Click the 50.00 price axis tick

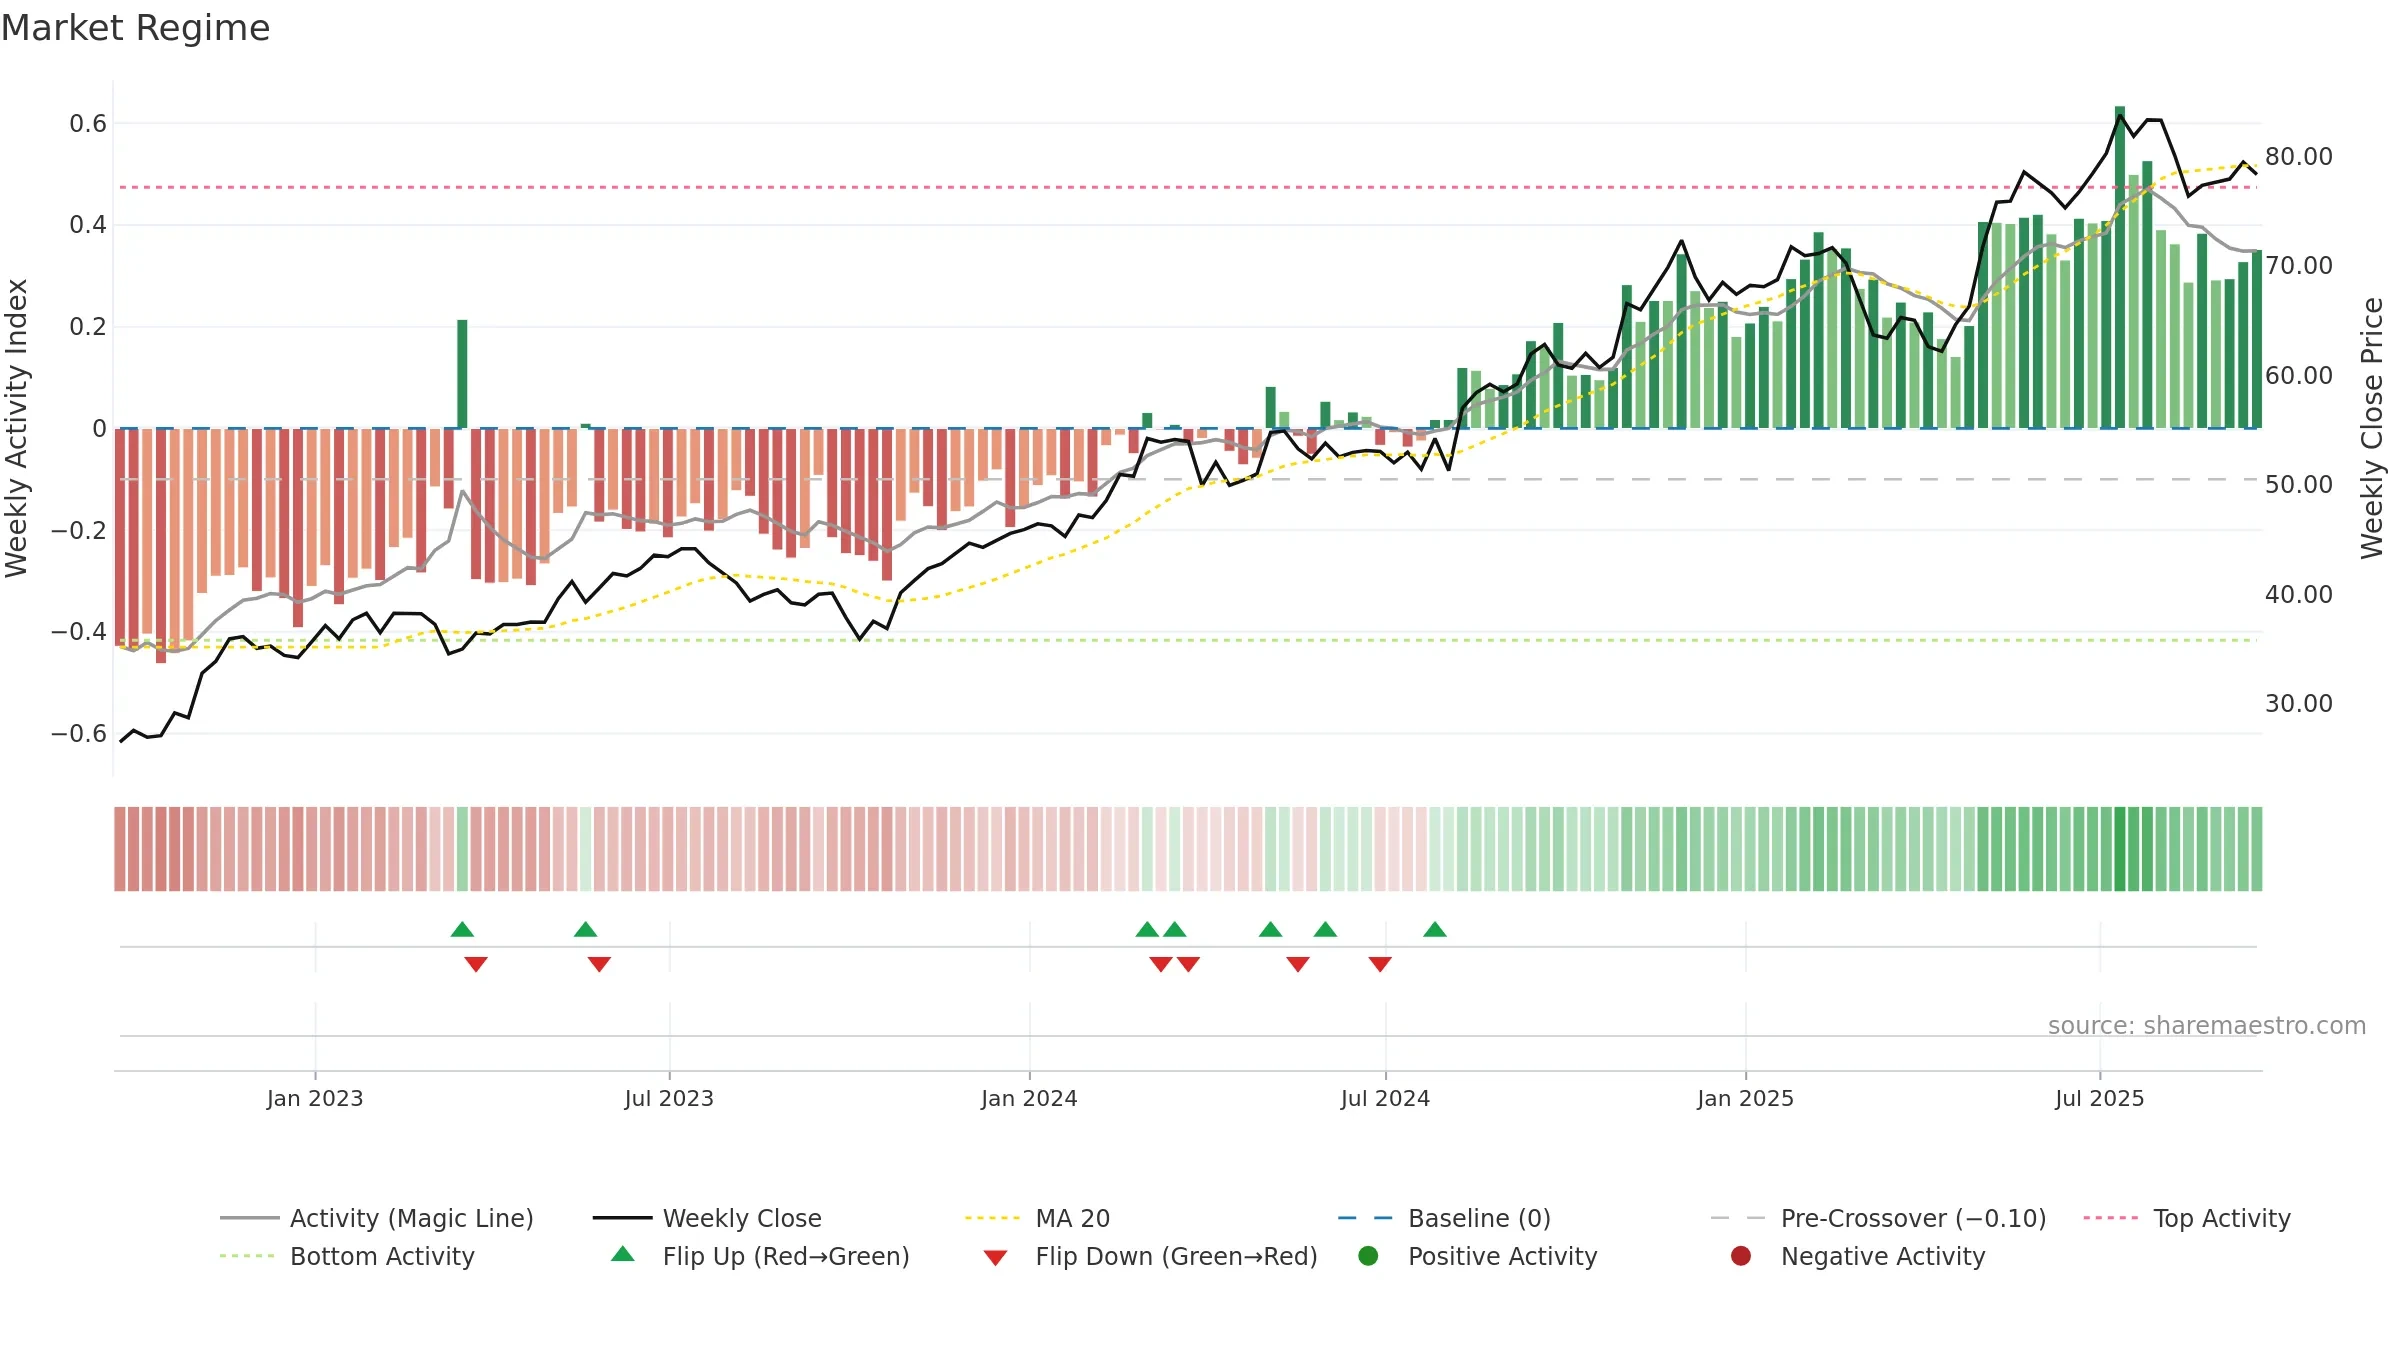(2299, 484)
